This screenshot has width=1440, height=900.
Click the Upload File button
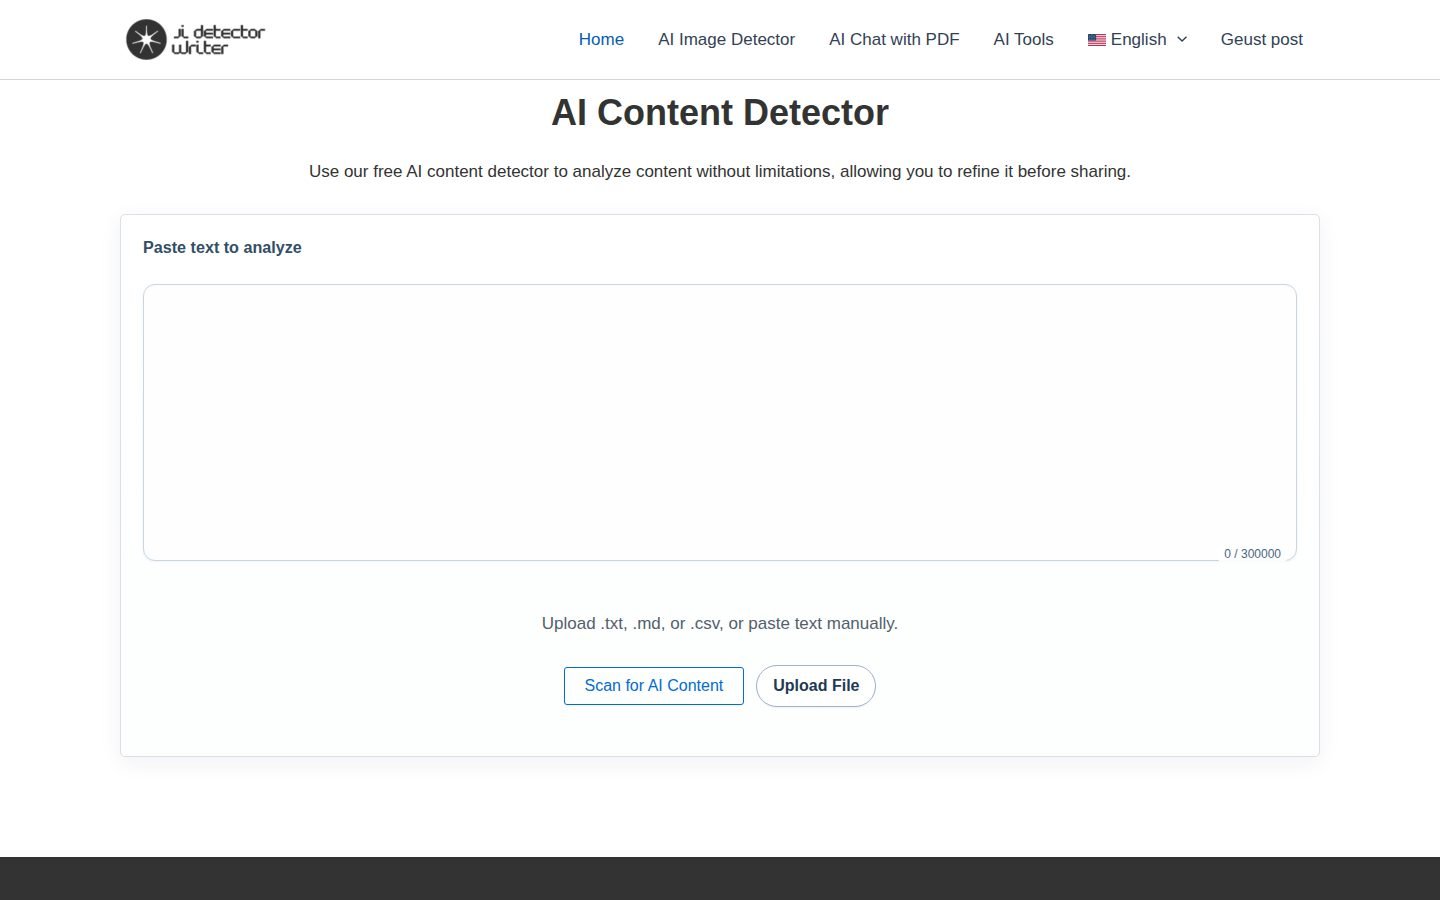pyautogui.click(x=816, y=686)
